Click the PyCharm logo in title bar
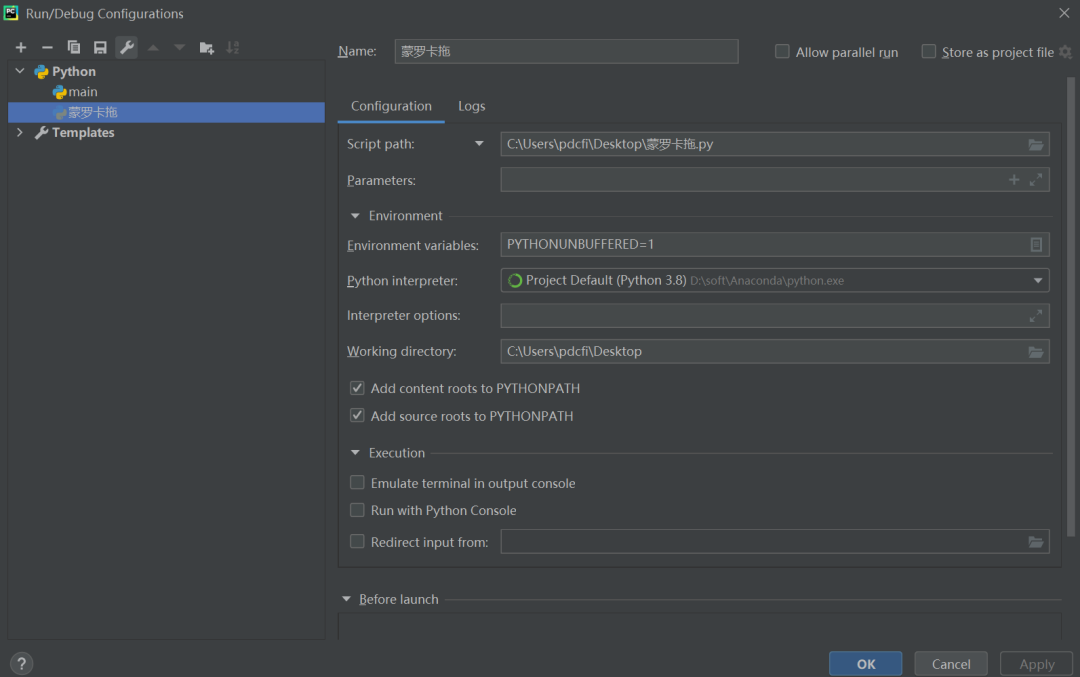This screenshot has height=677, width=1080. click(x=11, y=13)
